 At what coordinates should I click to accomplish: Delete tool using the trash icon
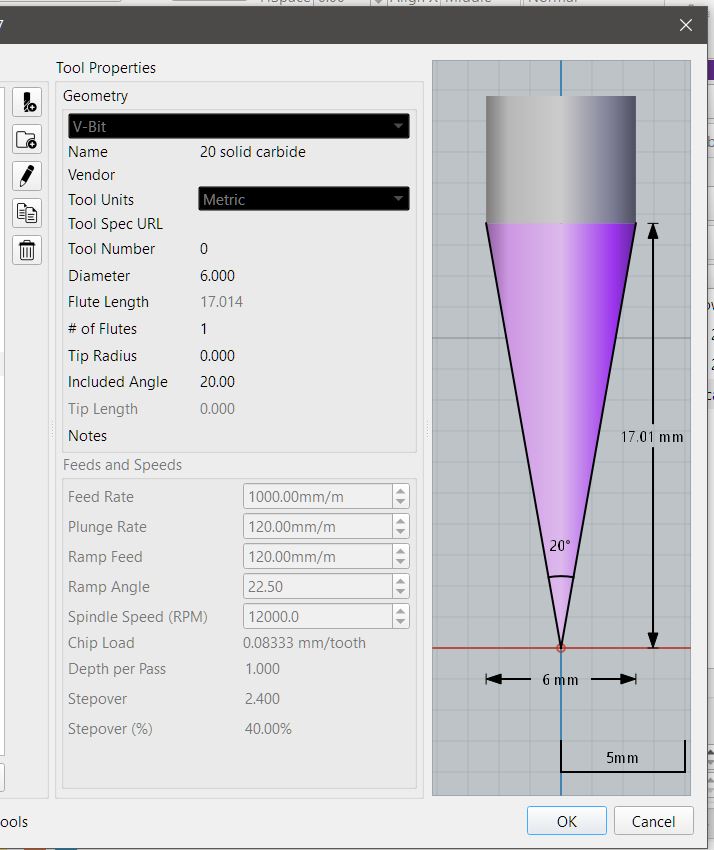pyautogui.click(x=27, y=250)
